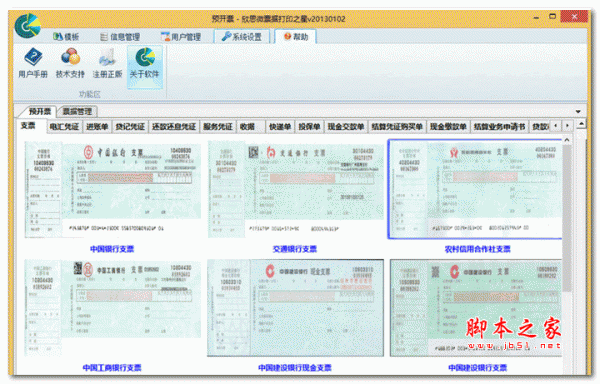Select the 快递单 category tab

point(280,127)
